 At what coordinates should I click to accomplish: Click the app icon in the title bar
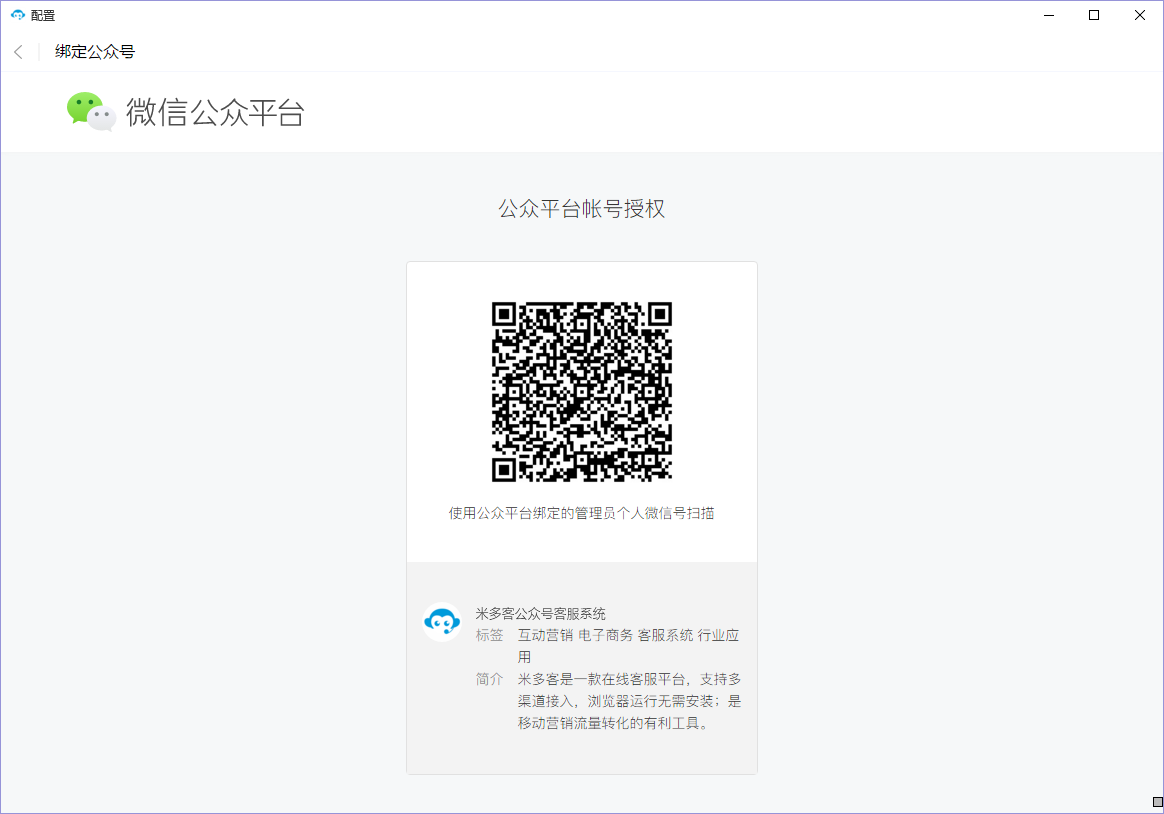[x=17, y=15]
